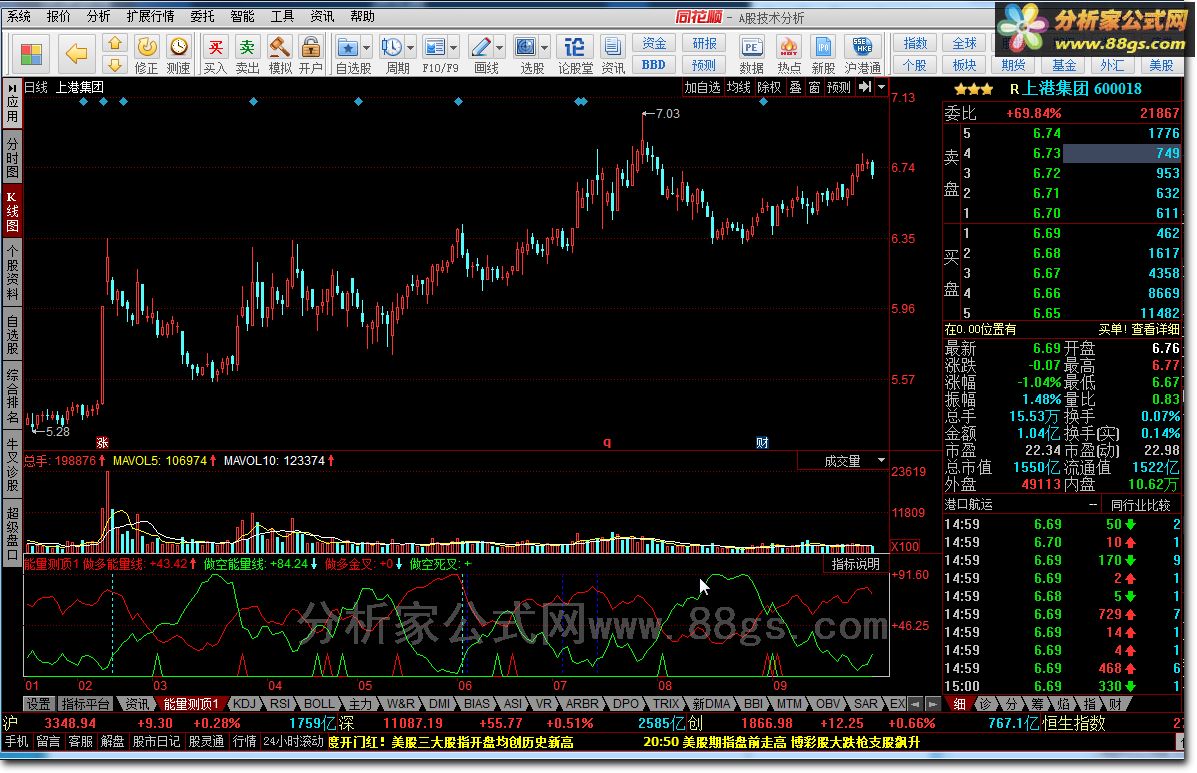Expand the F10/F9 dropdown arrow
1197x773 pixels.
tap(453, 48)
